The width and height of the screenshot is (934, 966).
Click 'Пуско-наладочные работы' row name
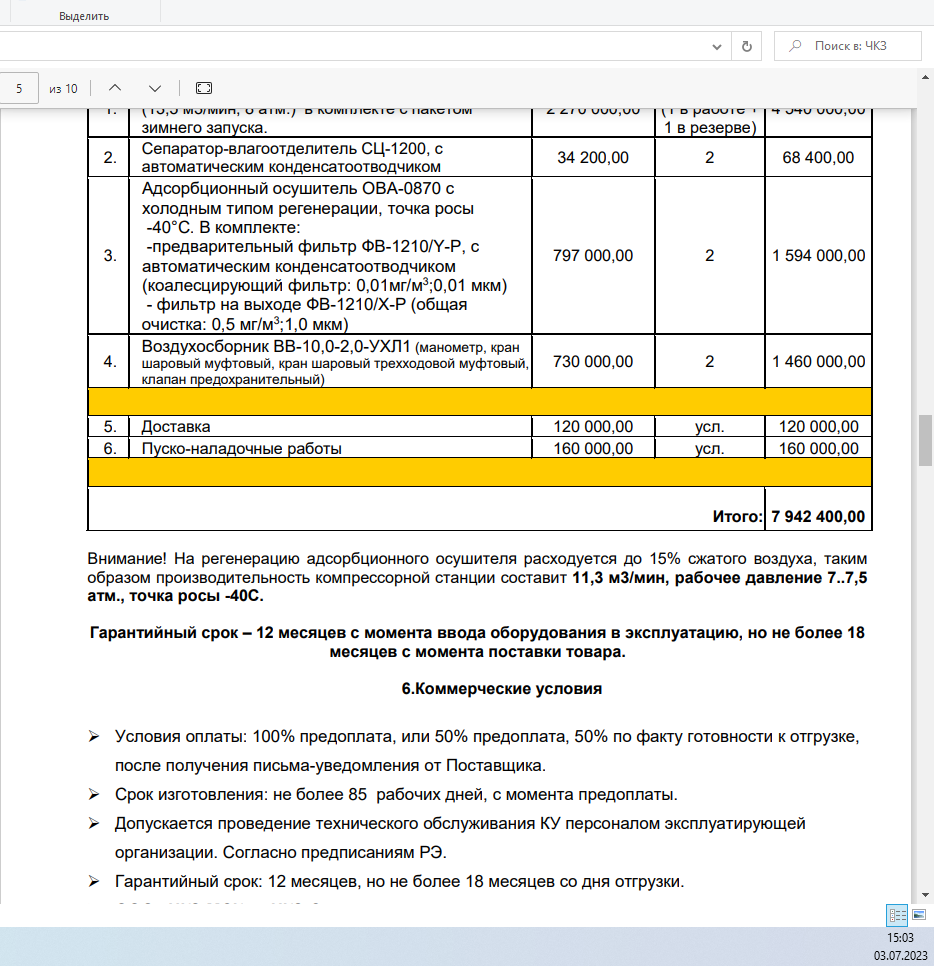pyautogui.click(x=242, y=448)
